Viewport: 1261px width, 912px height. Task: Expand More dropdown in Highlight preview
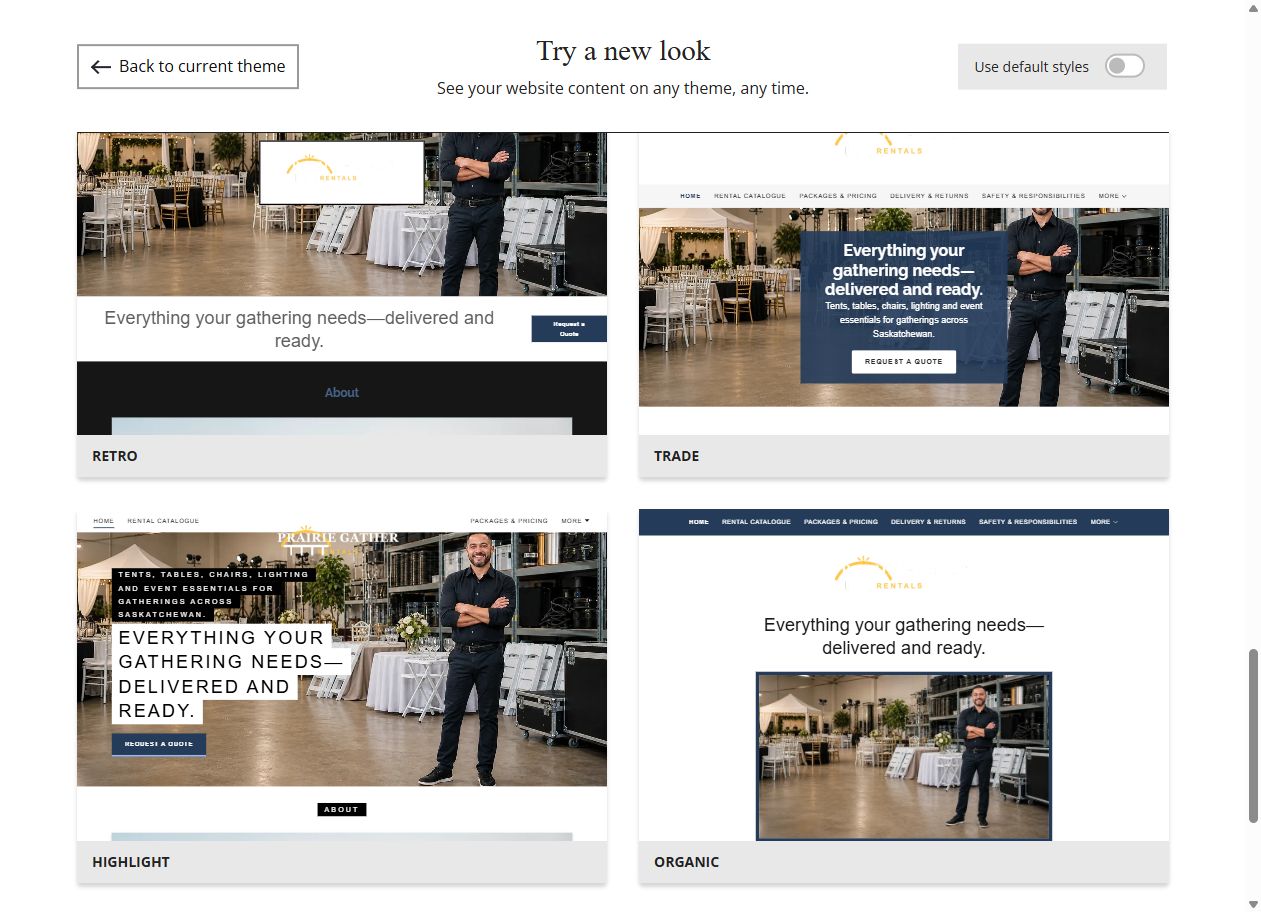point(575,521)
